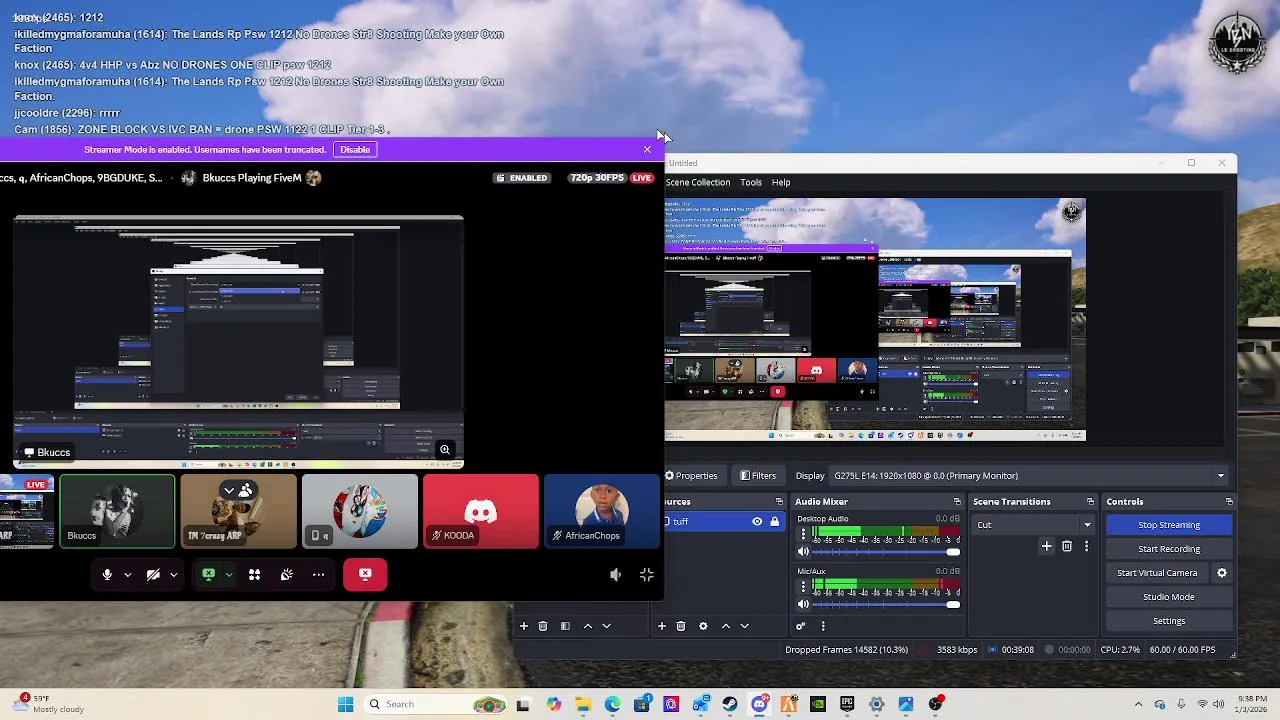Mute the microphone in Discord call controls
The image size is (1280, 720).
[107, 575]
